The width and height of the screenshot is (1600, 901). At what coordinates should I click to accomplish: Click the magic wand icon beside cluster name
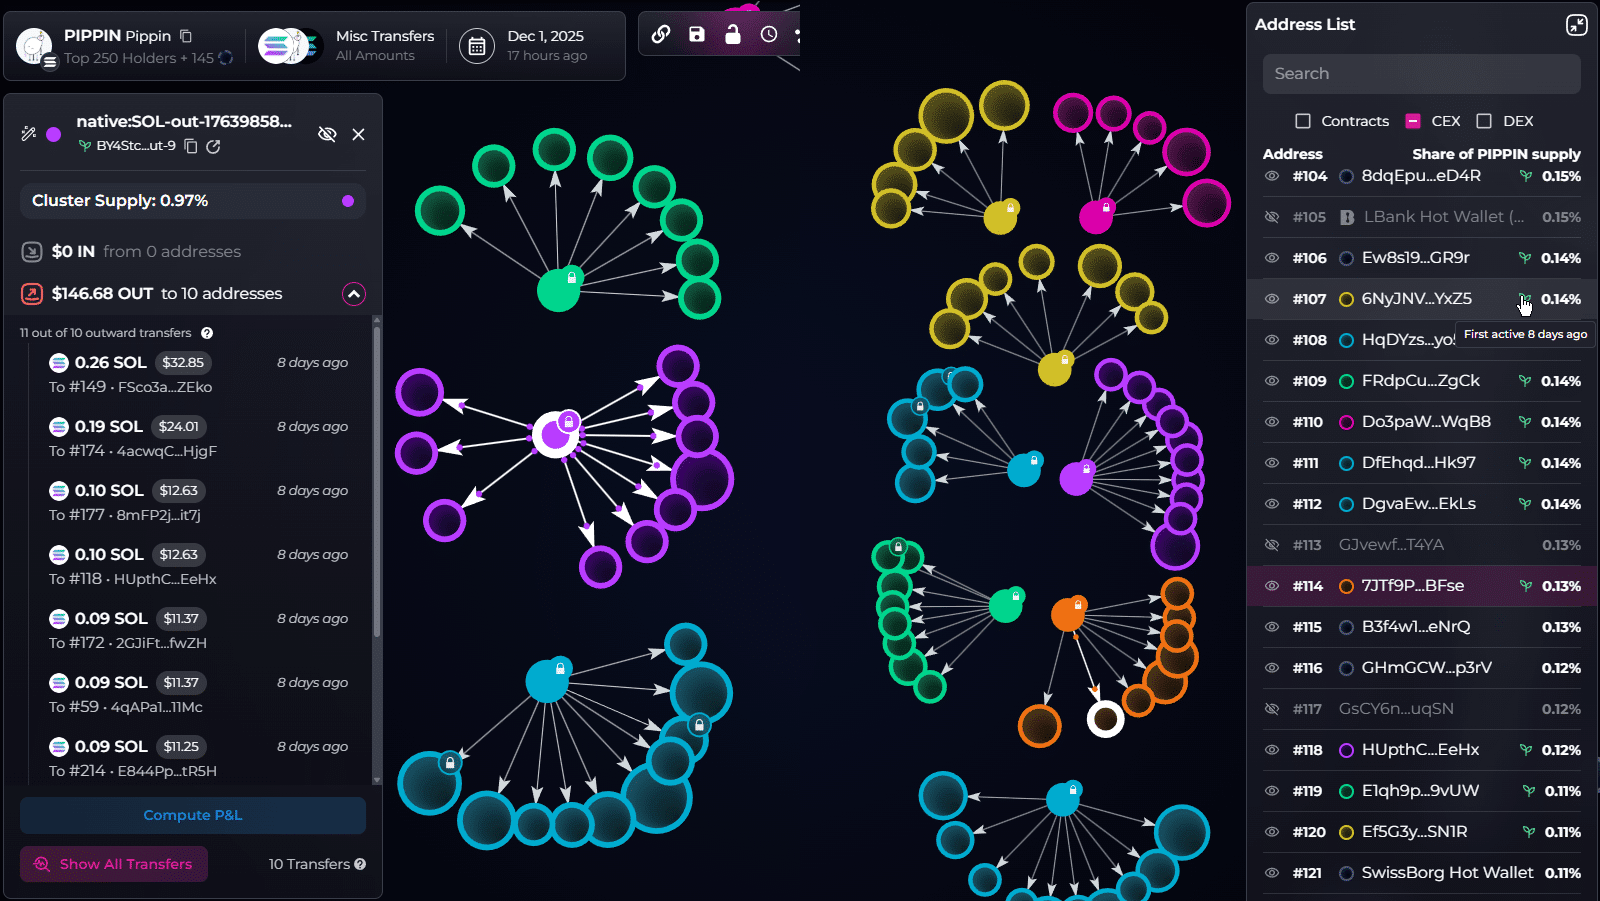(29, 133)
